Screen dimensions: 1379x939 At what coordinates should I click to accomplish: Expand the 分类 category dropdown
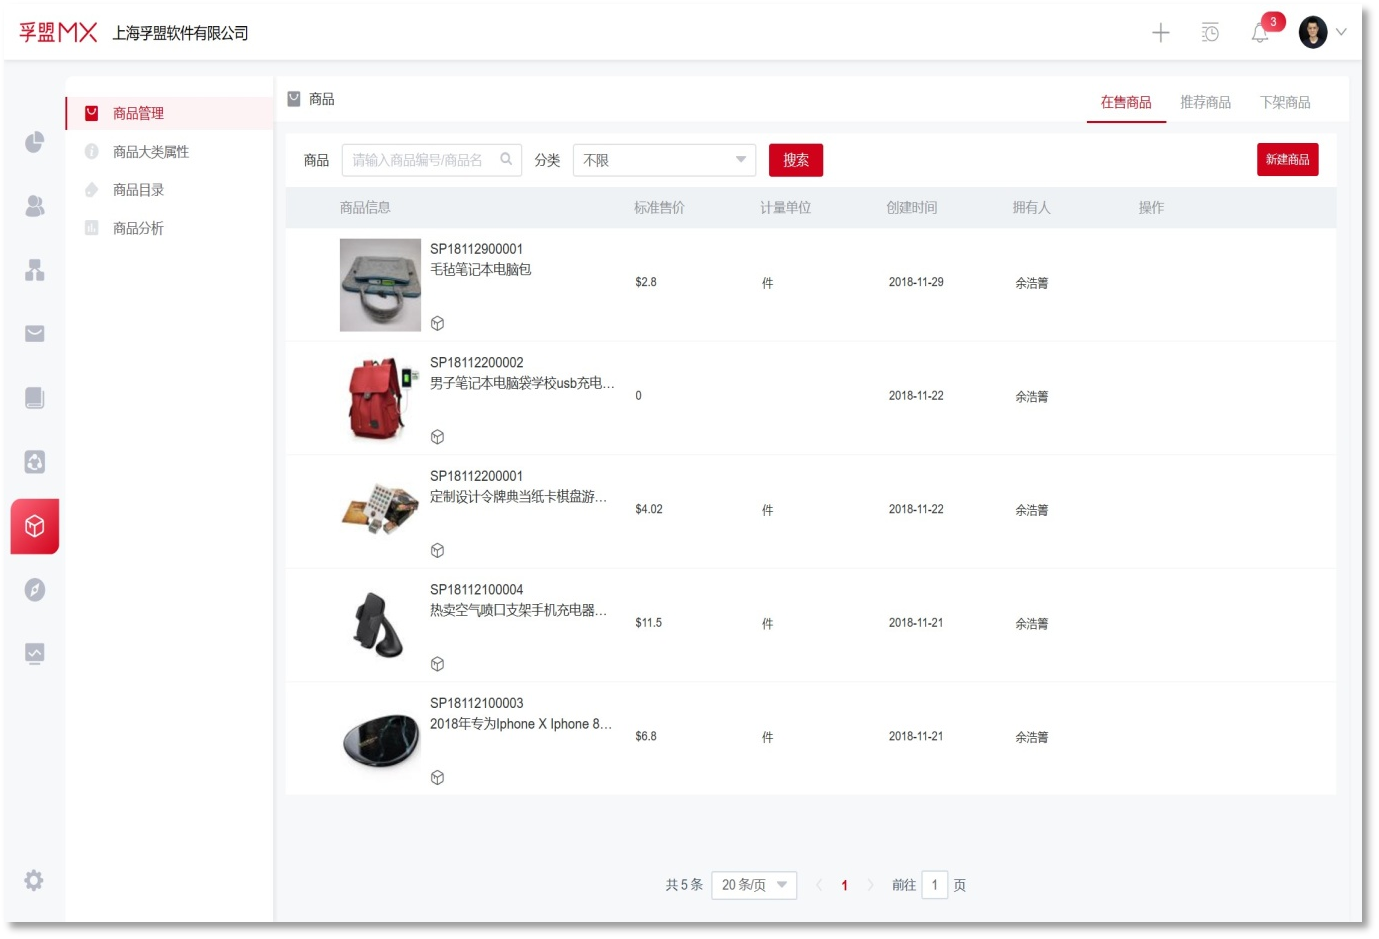[664, 160]
